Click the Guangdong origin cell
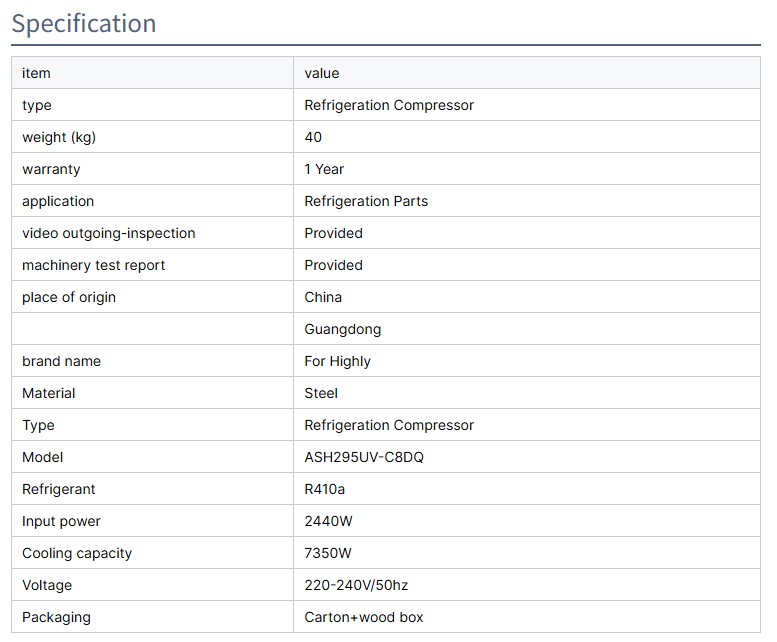The image size is (777, 642). 342,329
